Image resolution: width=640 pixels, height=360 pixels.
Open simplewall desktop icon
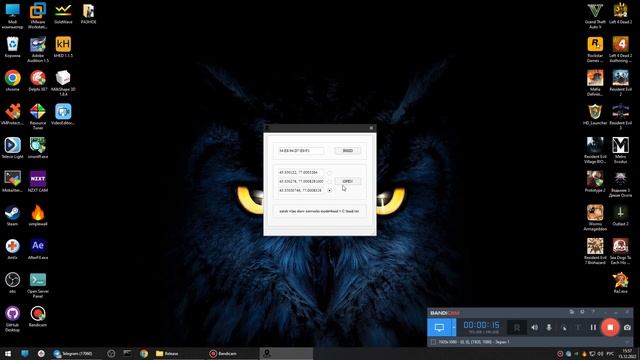pos(38,216)
